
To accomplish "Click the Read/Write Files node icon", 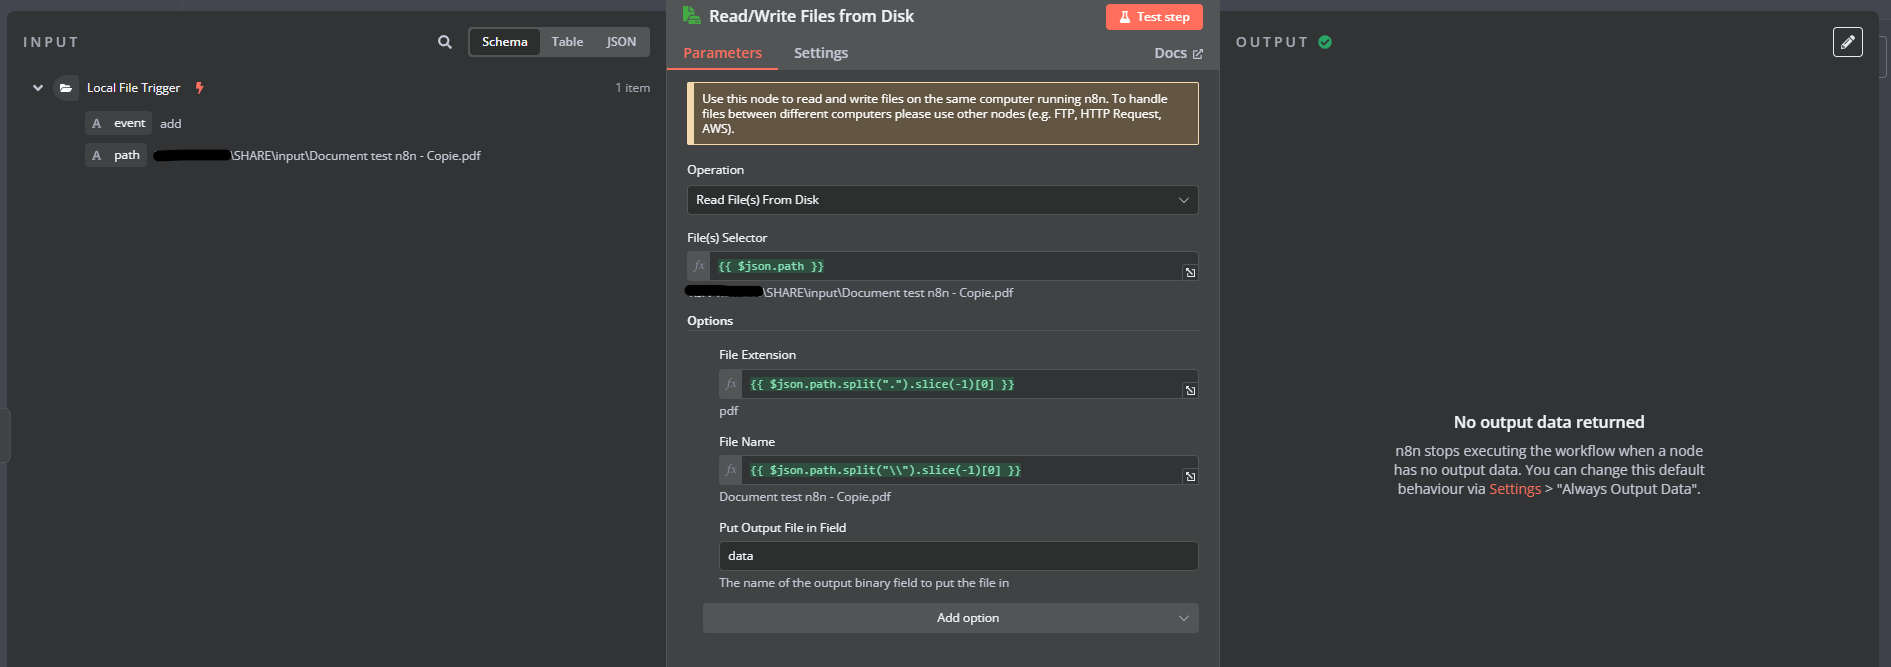I will click(x=691, y=15).
